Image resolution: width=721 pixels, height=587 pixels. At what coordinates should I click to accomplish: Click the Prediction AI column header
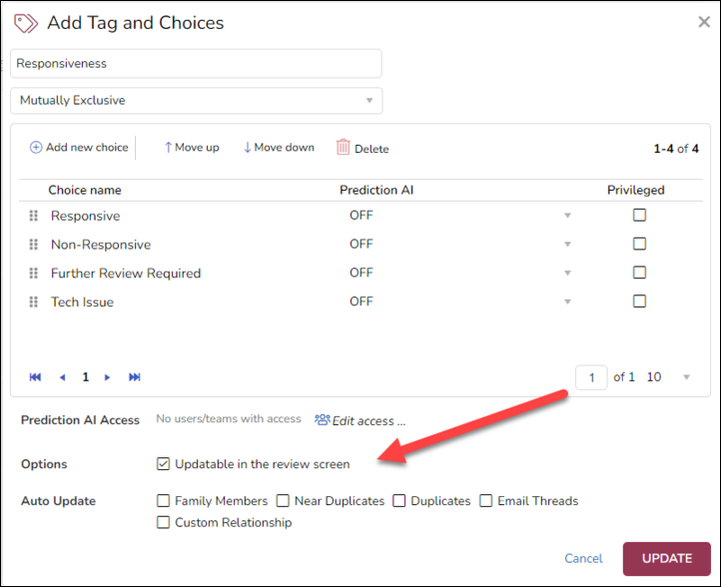pyautogui.click(x=376, y=190)
